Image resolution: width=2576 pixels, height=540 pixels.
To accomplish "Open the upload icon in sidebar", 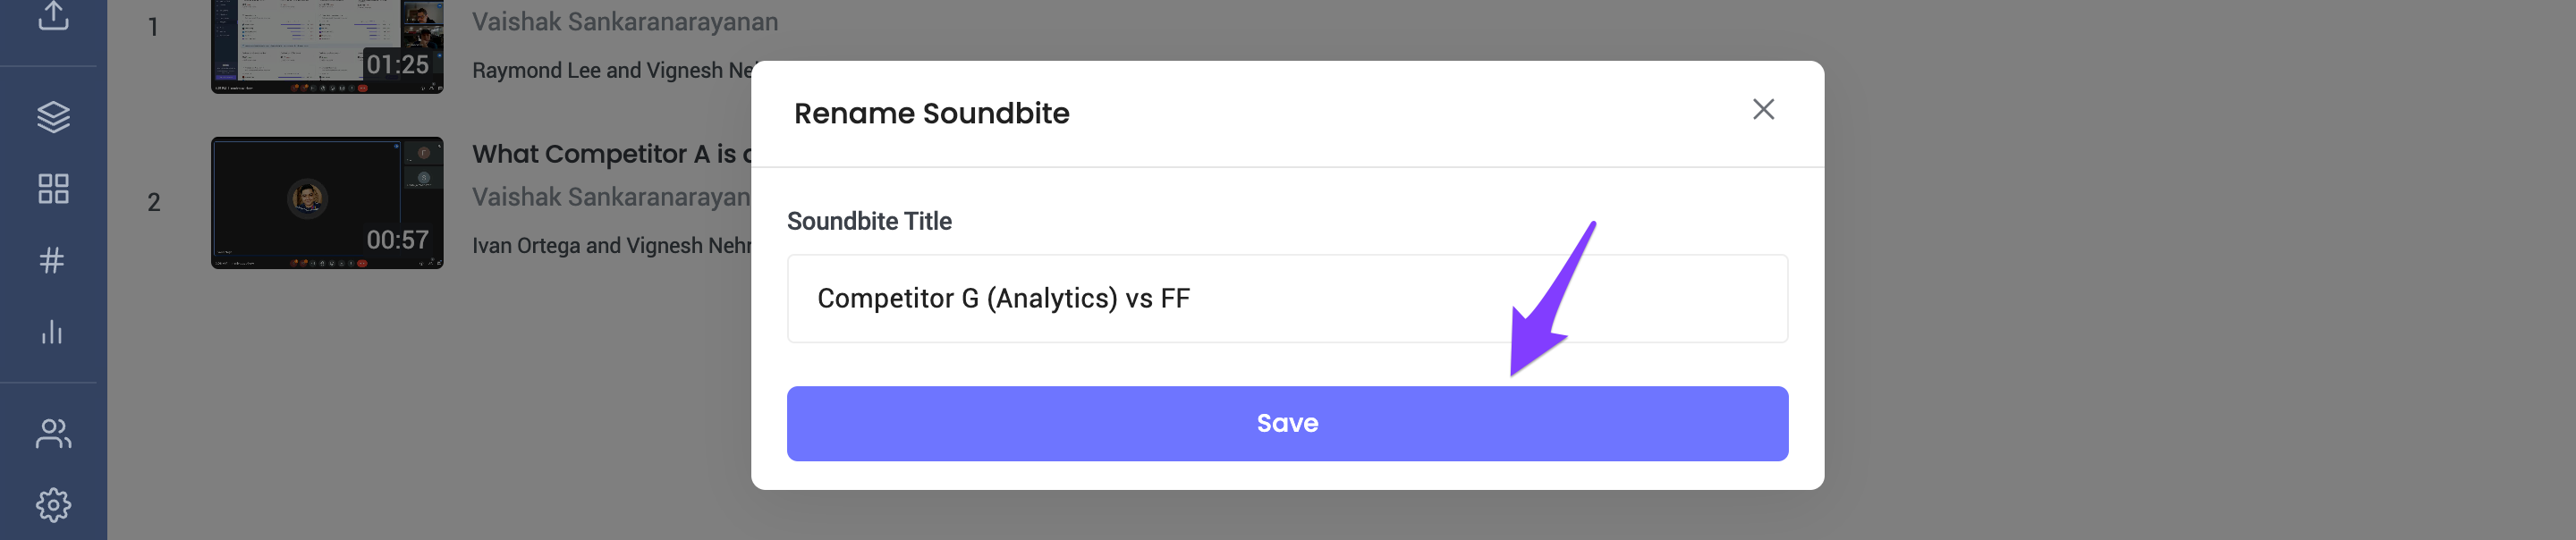I will click(x=53, y=15).
